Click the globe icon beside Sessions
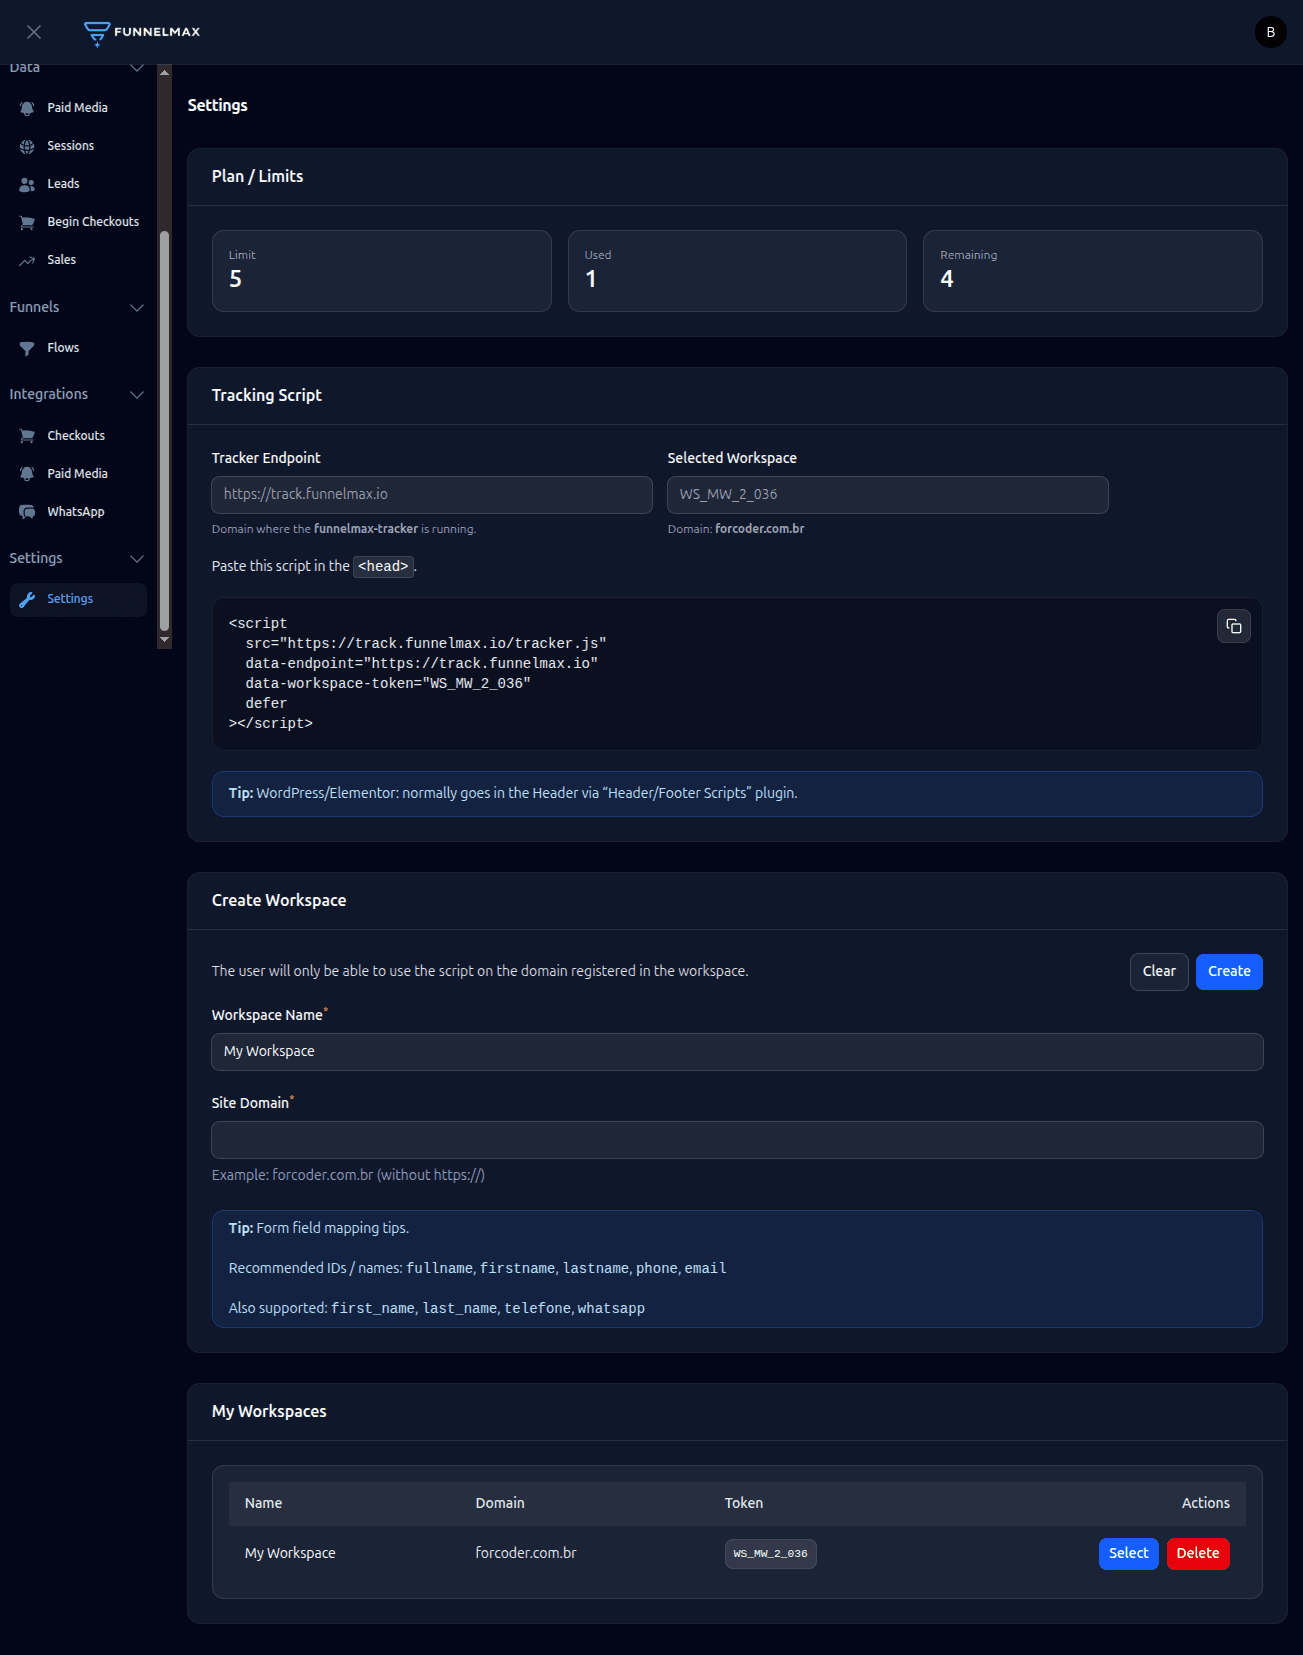The height and width of the screenshot is (1655, 1303). (27, 146)
